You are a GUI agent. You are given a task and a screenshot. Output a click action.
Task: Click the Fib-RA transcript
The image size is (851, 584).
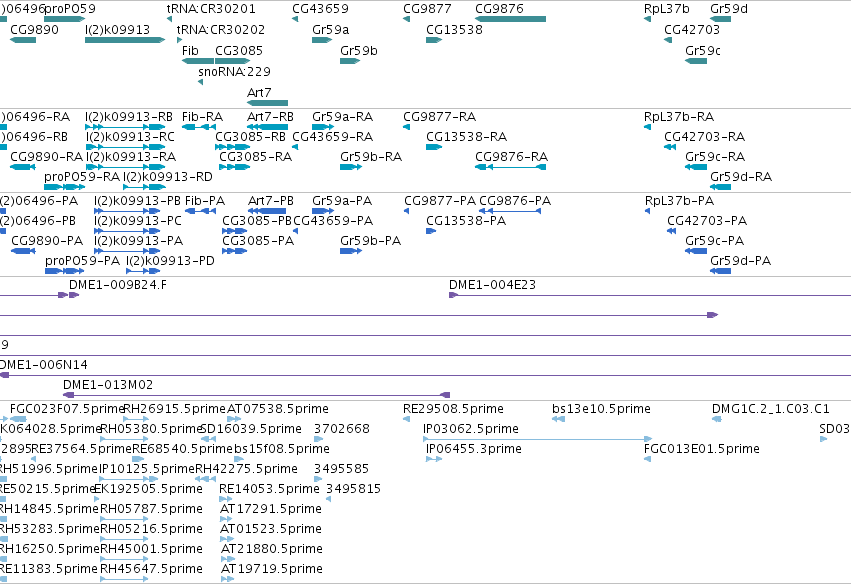(199, 127)
